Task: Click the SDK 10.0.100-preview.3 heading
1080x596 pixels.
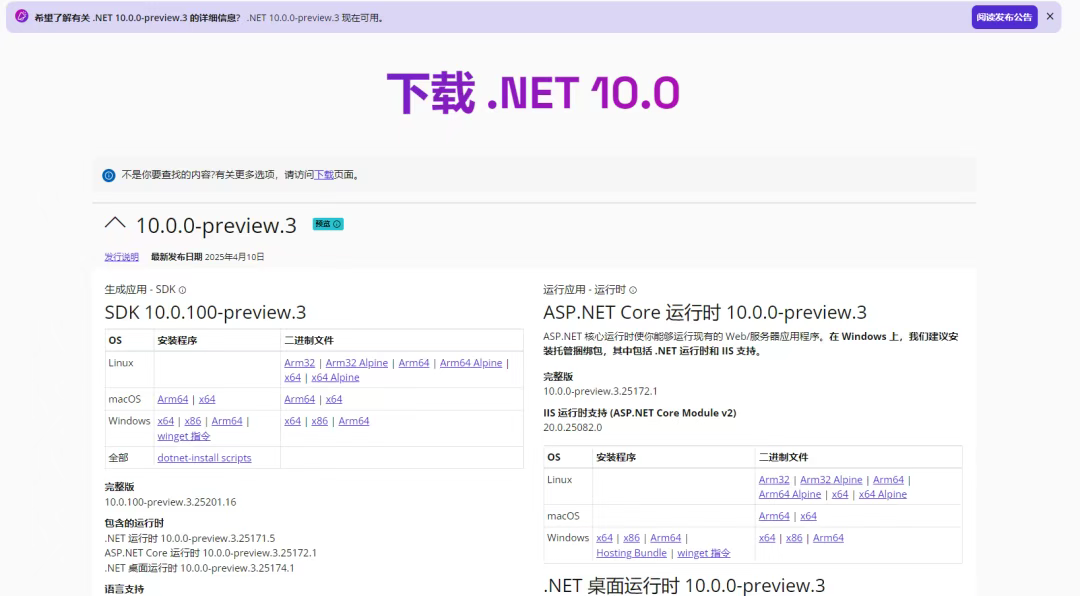Action: 205,313
